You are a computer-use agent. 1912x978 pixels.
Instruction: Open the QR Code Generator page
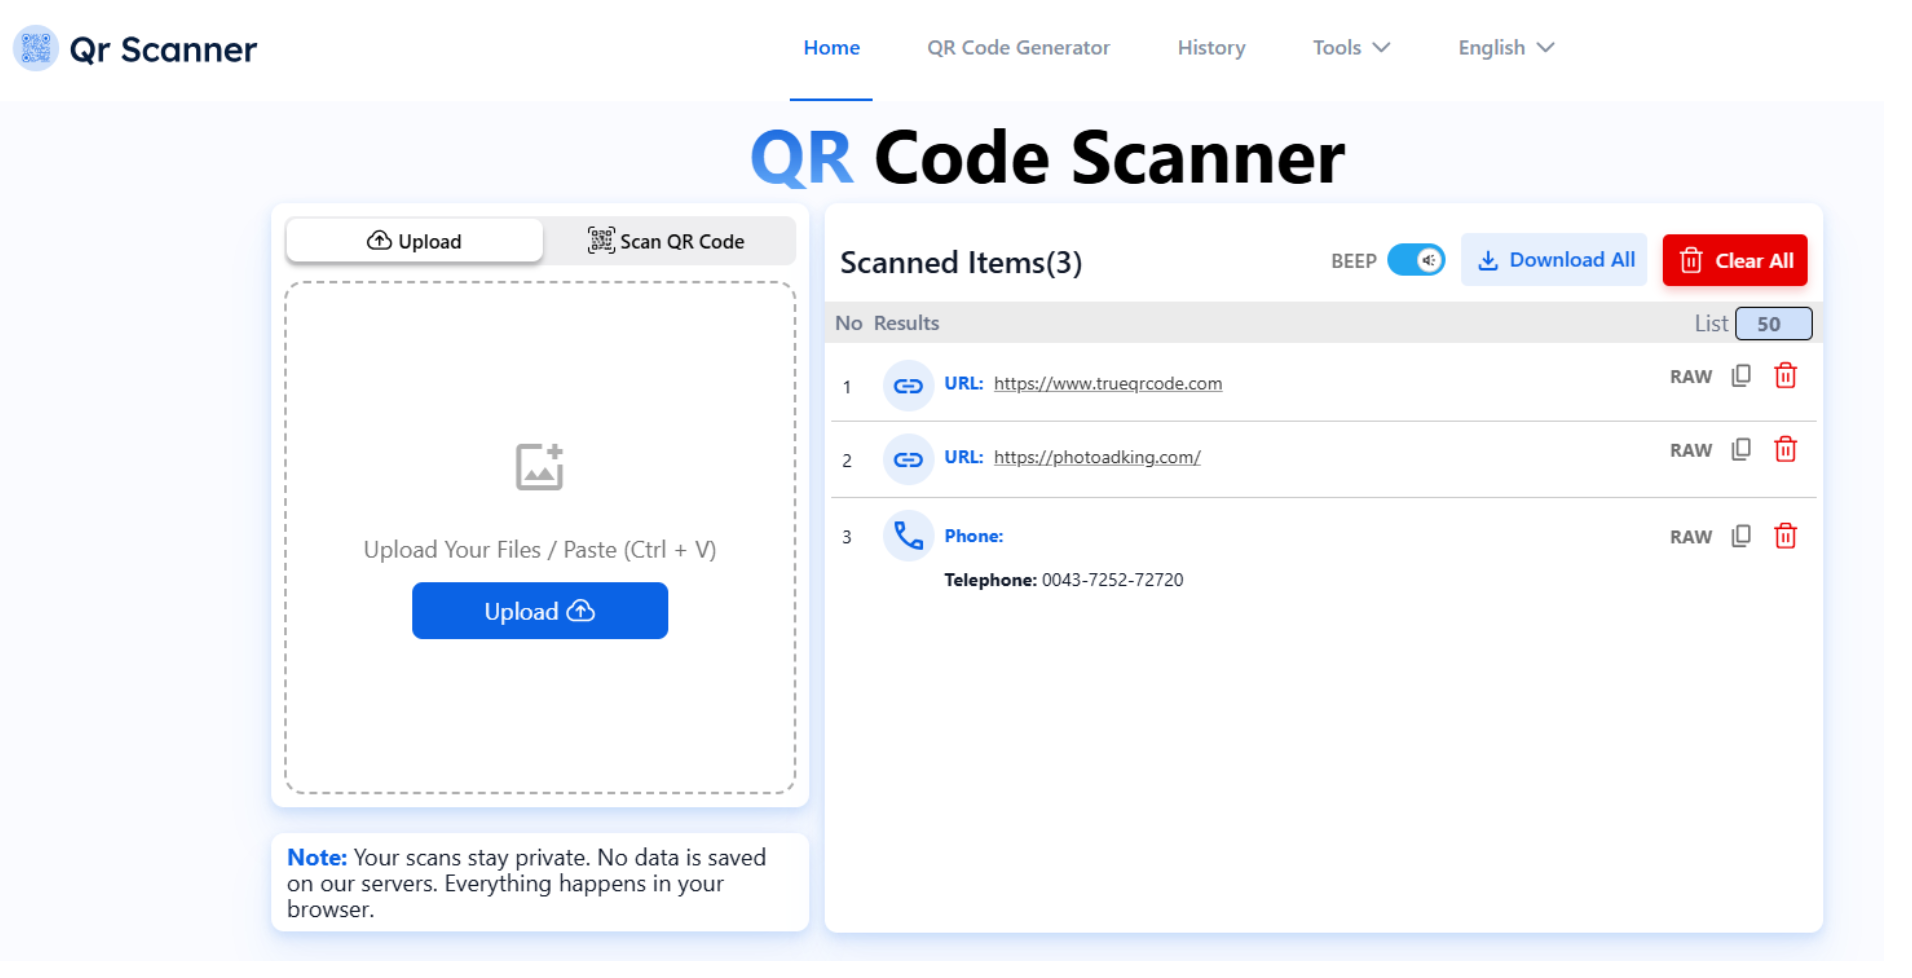(1017, 48)
